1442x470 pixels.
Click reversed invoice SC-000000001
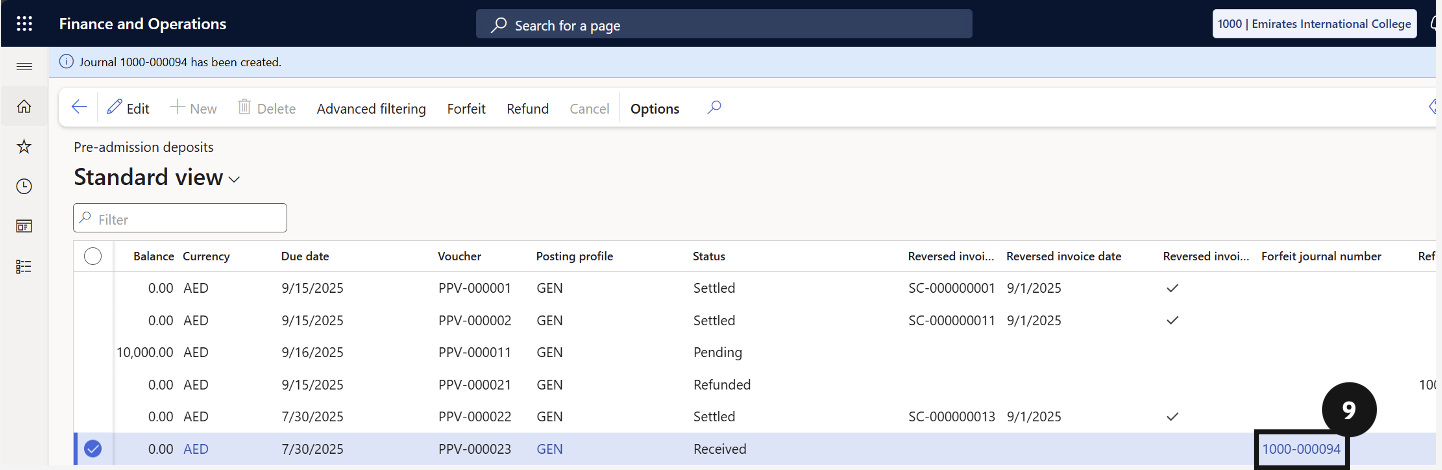(952, 288)
